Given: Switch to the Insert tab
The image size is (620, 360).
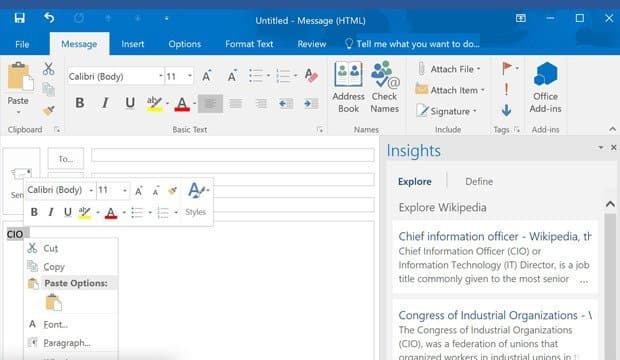Looking at the screenshot, I should pyautogui.click(x=132, y=44).
